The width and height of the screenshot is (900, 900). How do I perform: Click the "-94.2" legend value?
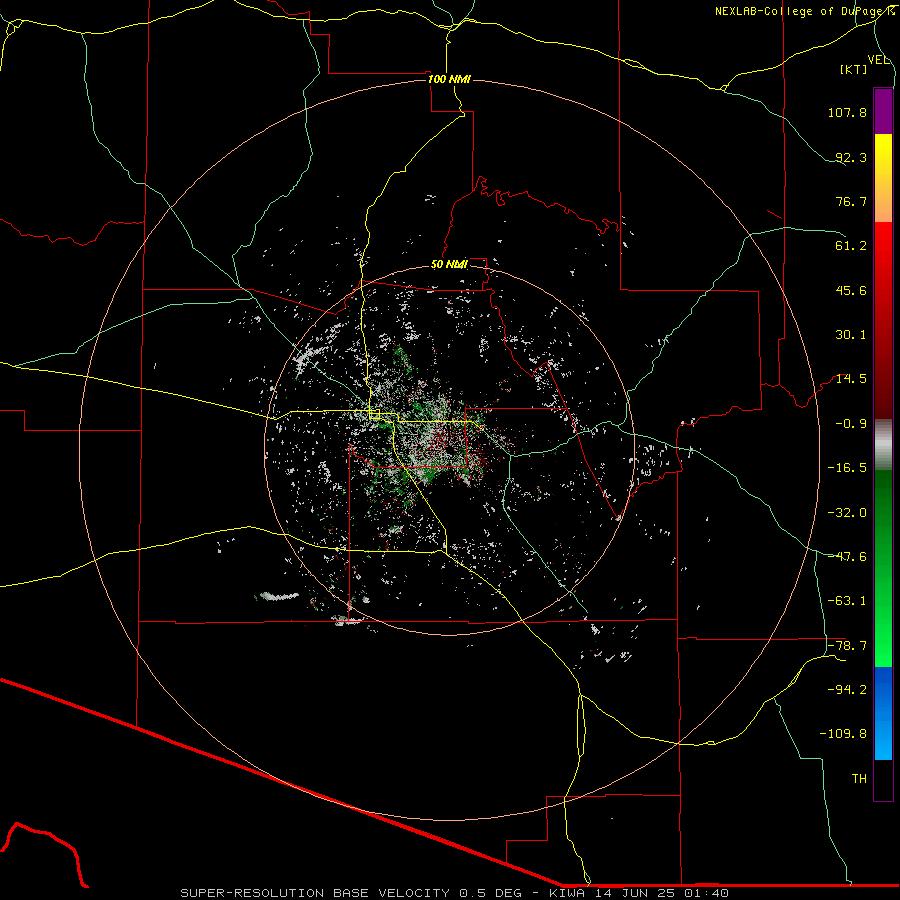847,690
